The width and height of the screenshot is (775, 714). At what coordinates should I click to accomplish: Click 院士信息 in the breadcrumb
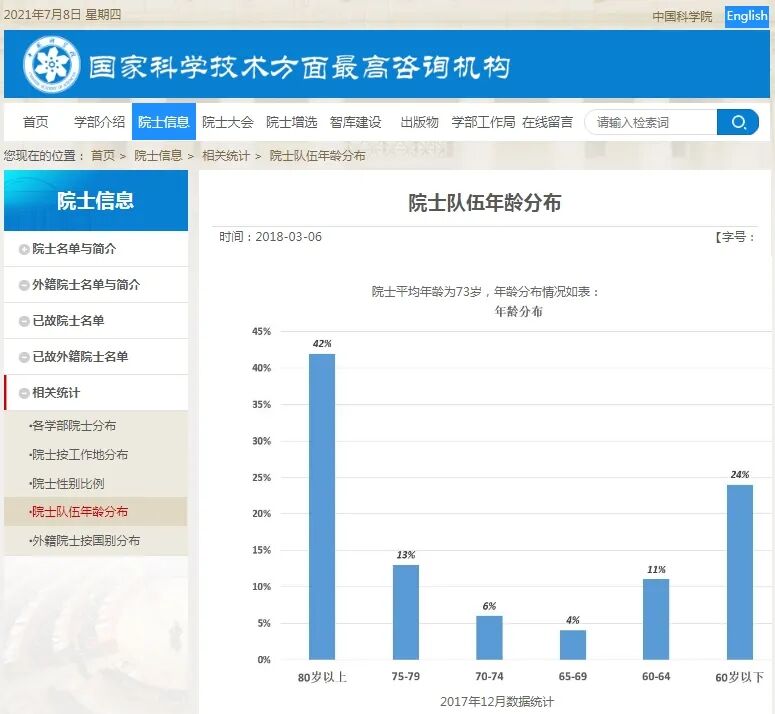pyautogui.click(x=158, y=156)
